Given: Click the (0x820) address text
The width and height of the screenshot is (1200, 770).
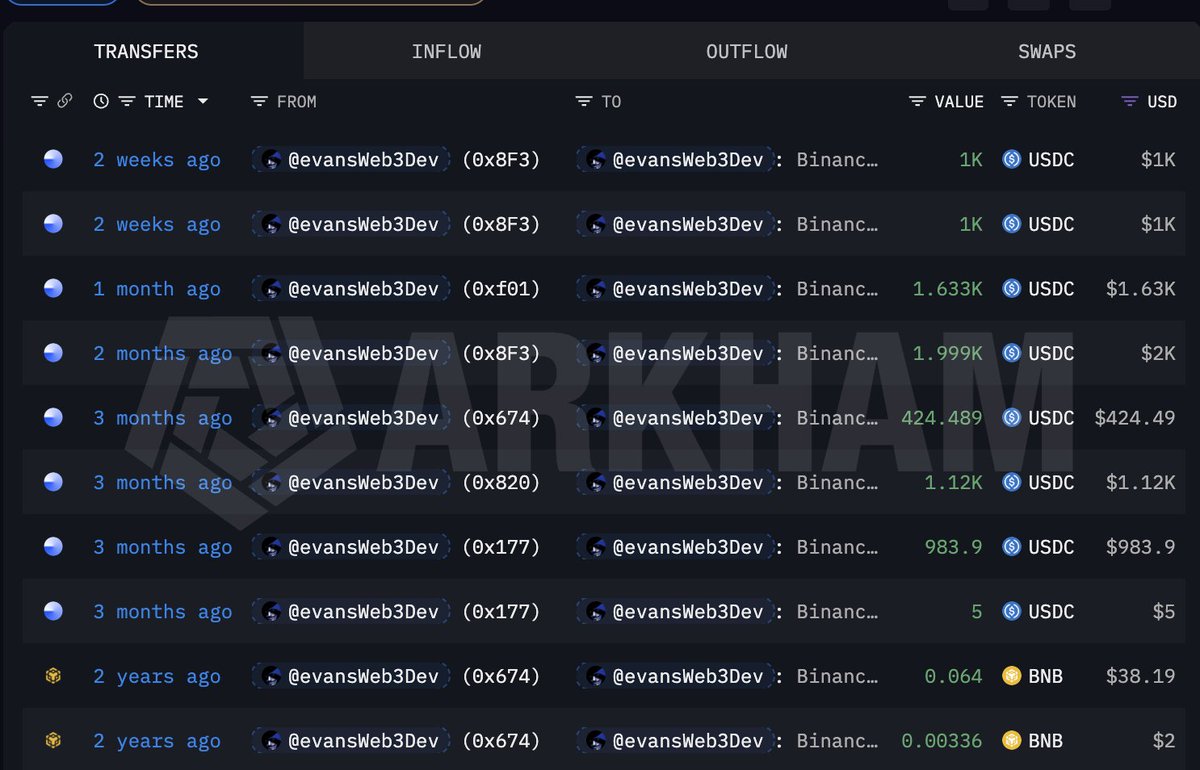Looking at the screenshot, I should [501, 482].
